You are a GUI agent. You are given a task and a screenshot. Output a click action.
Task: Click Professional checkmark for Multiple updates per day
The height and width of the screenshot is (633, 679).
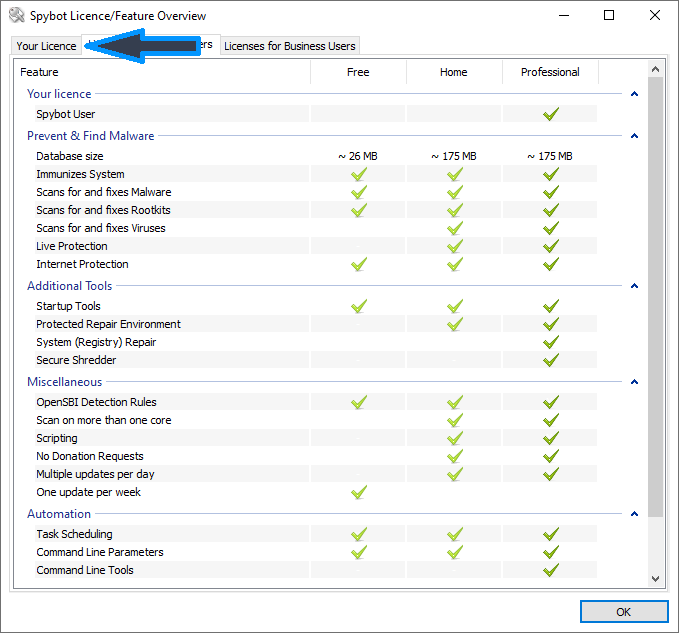551,474
